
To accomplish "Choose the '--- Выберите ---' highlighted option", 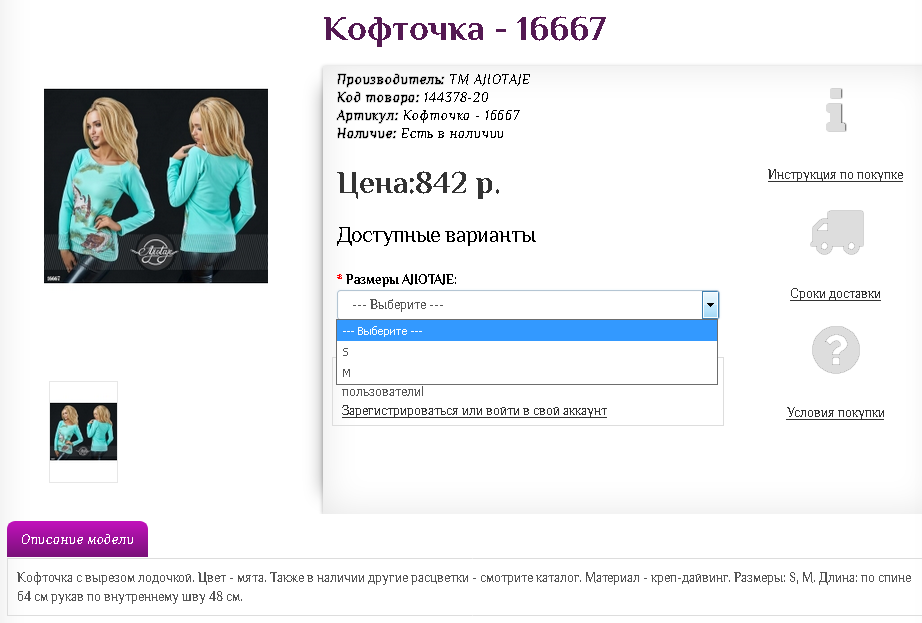I will pos(527,331).
